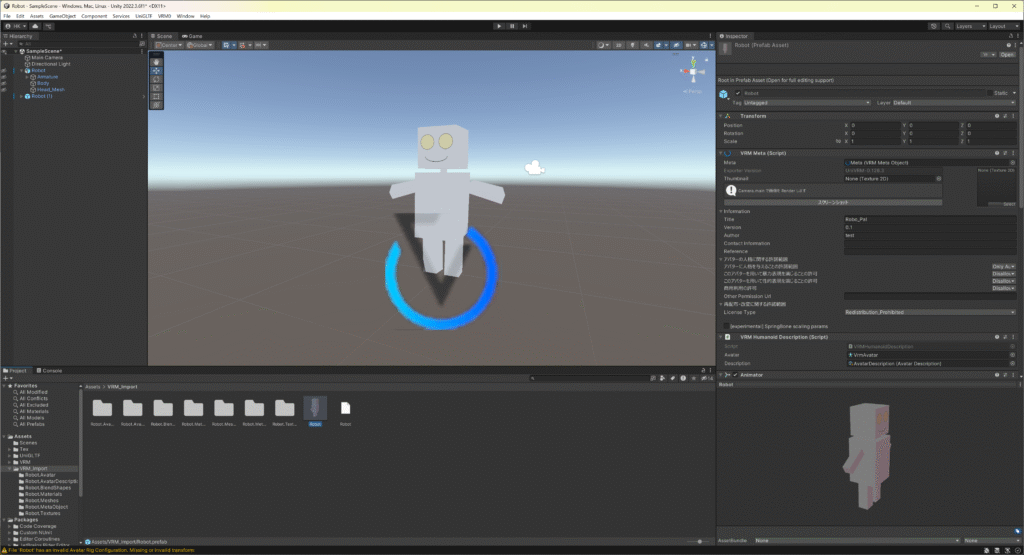Select the Rotate tool in scene toolbar
Screen dimensions: 1024x555
[x=155, y=79]
